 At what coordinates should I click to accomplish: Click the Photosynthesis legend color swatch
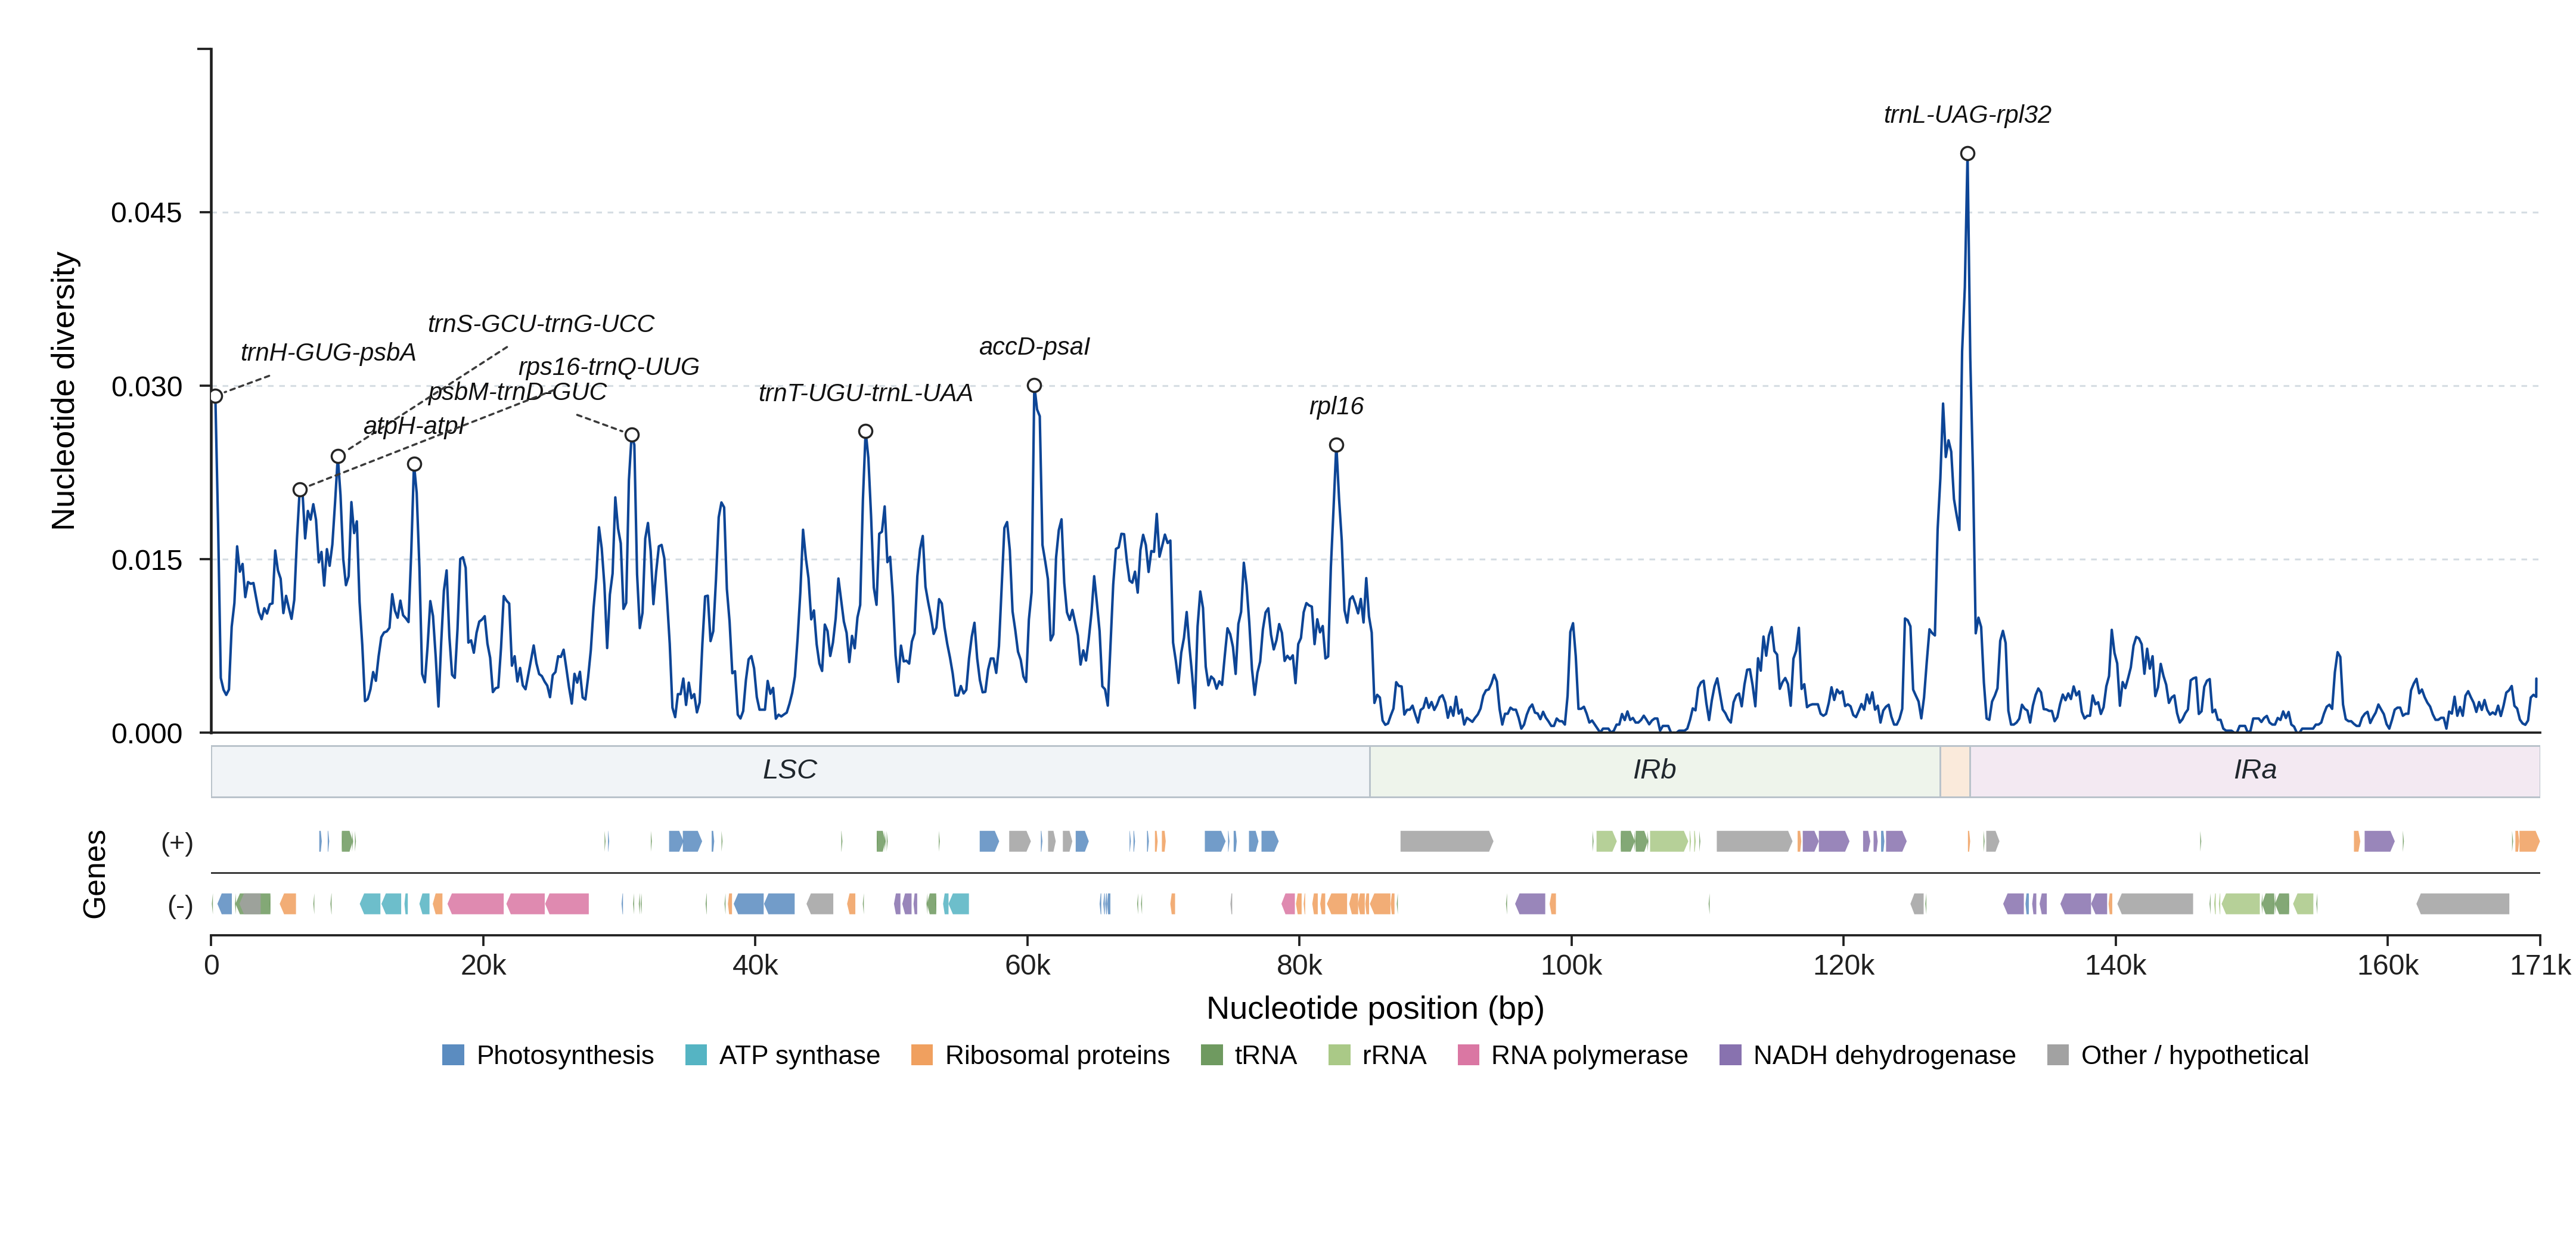(x=453, y=1055)
